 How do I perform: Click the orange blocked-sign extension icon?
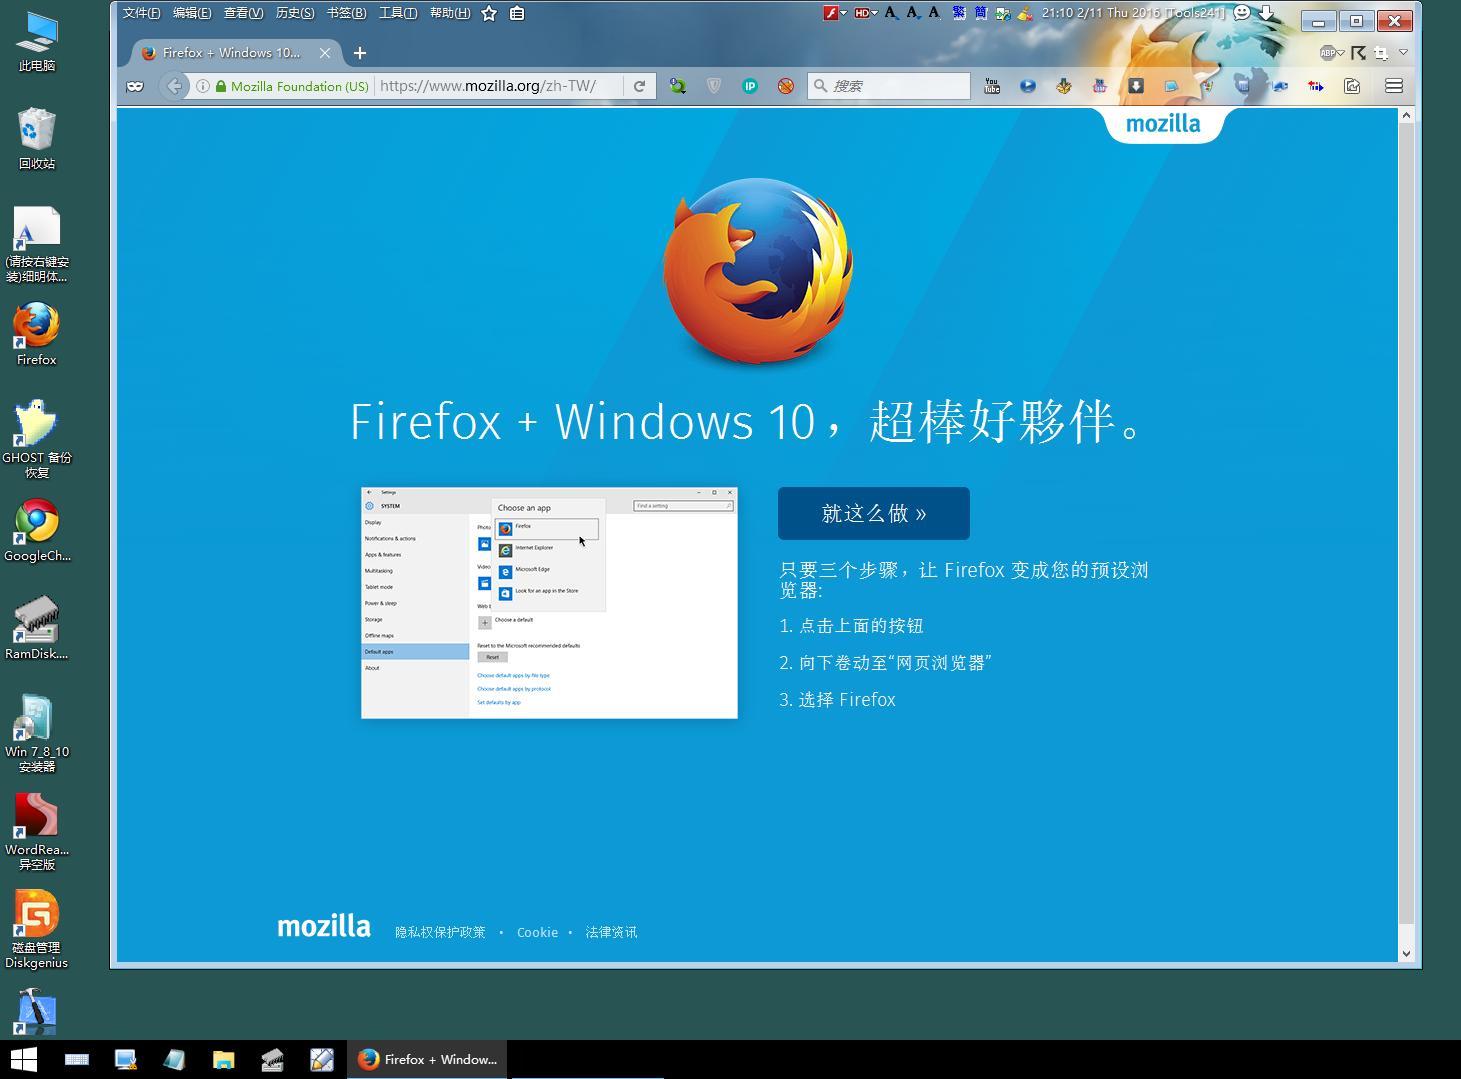click(786, 86)
